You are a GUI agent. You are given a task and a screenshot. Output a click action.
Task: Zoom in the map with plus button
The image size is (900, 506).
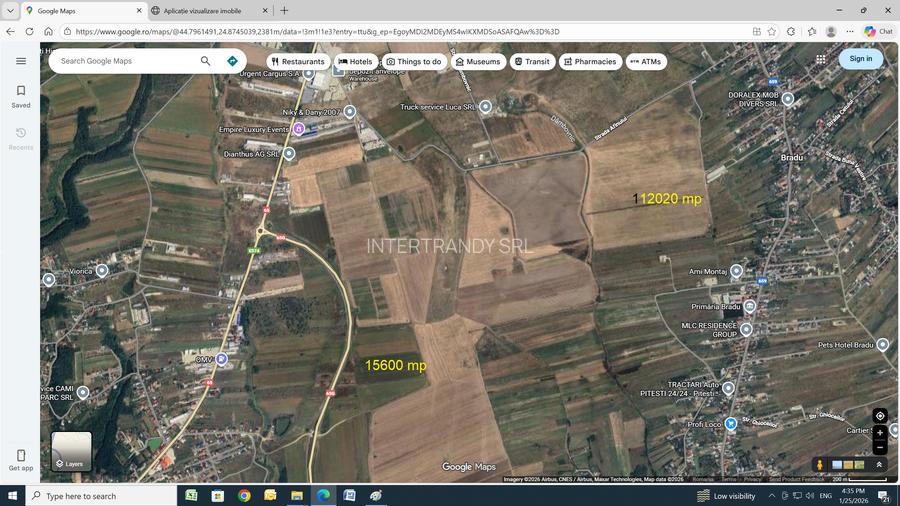tap(880, 433)
